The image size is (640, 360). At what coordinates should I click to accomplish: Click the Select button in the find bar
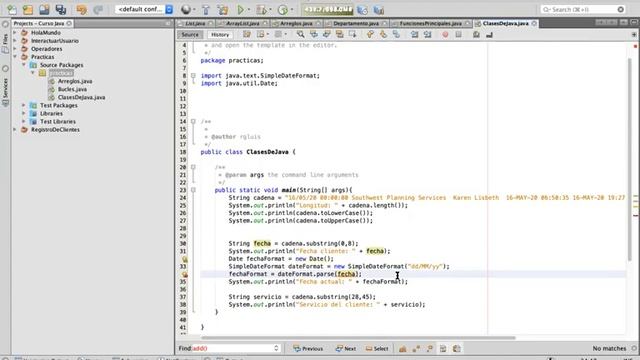click(x=377, y=349)
